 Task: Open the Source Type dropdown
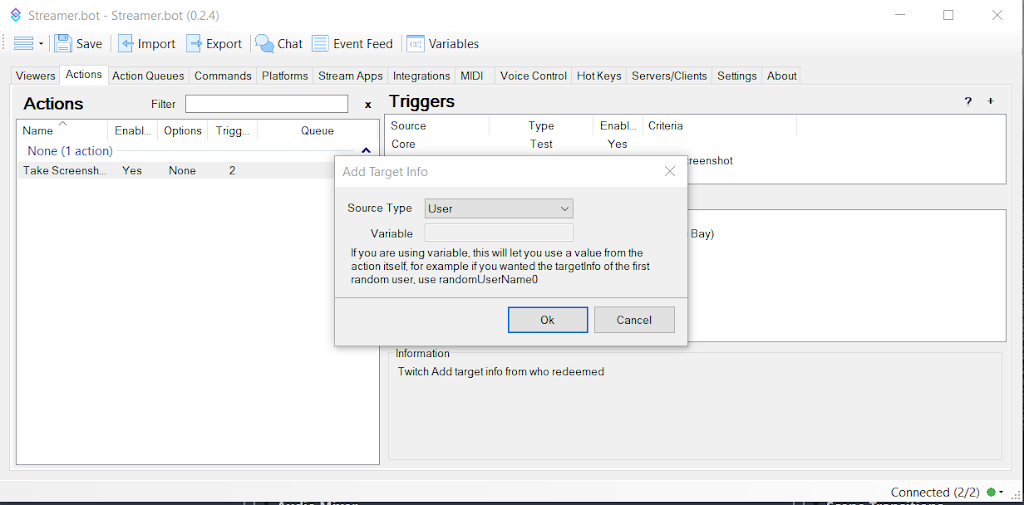(x=499, y=208)
